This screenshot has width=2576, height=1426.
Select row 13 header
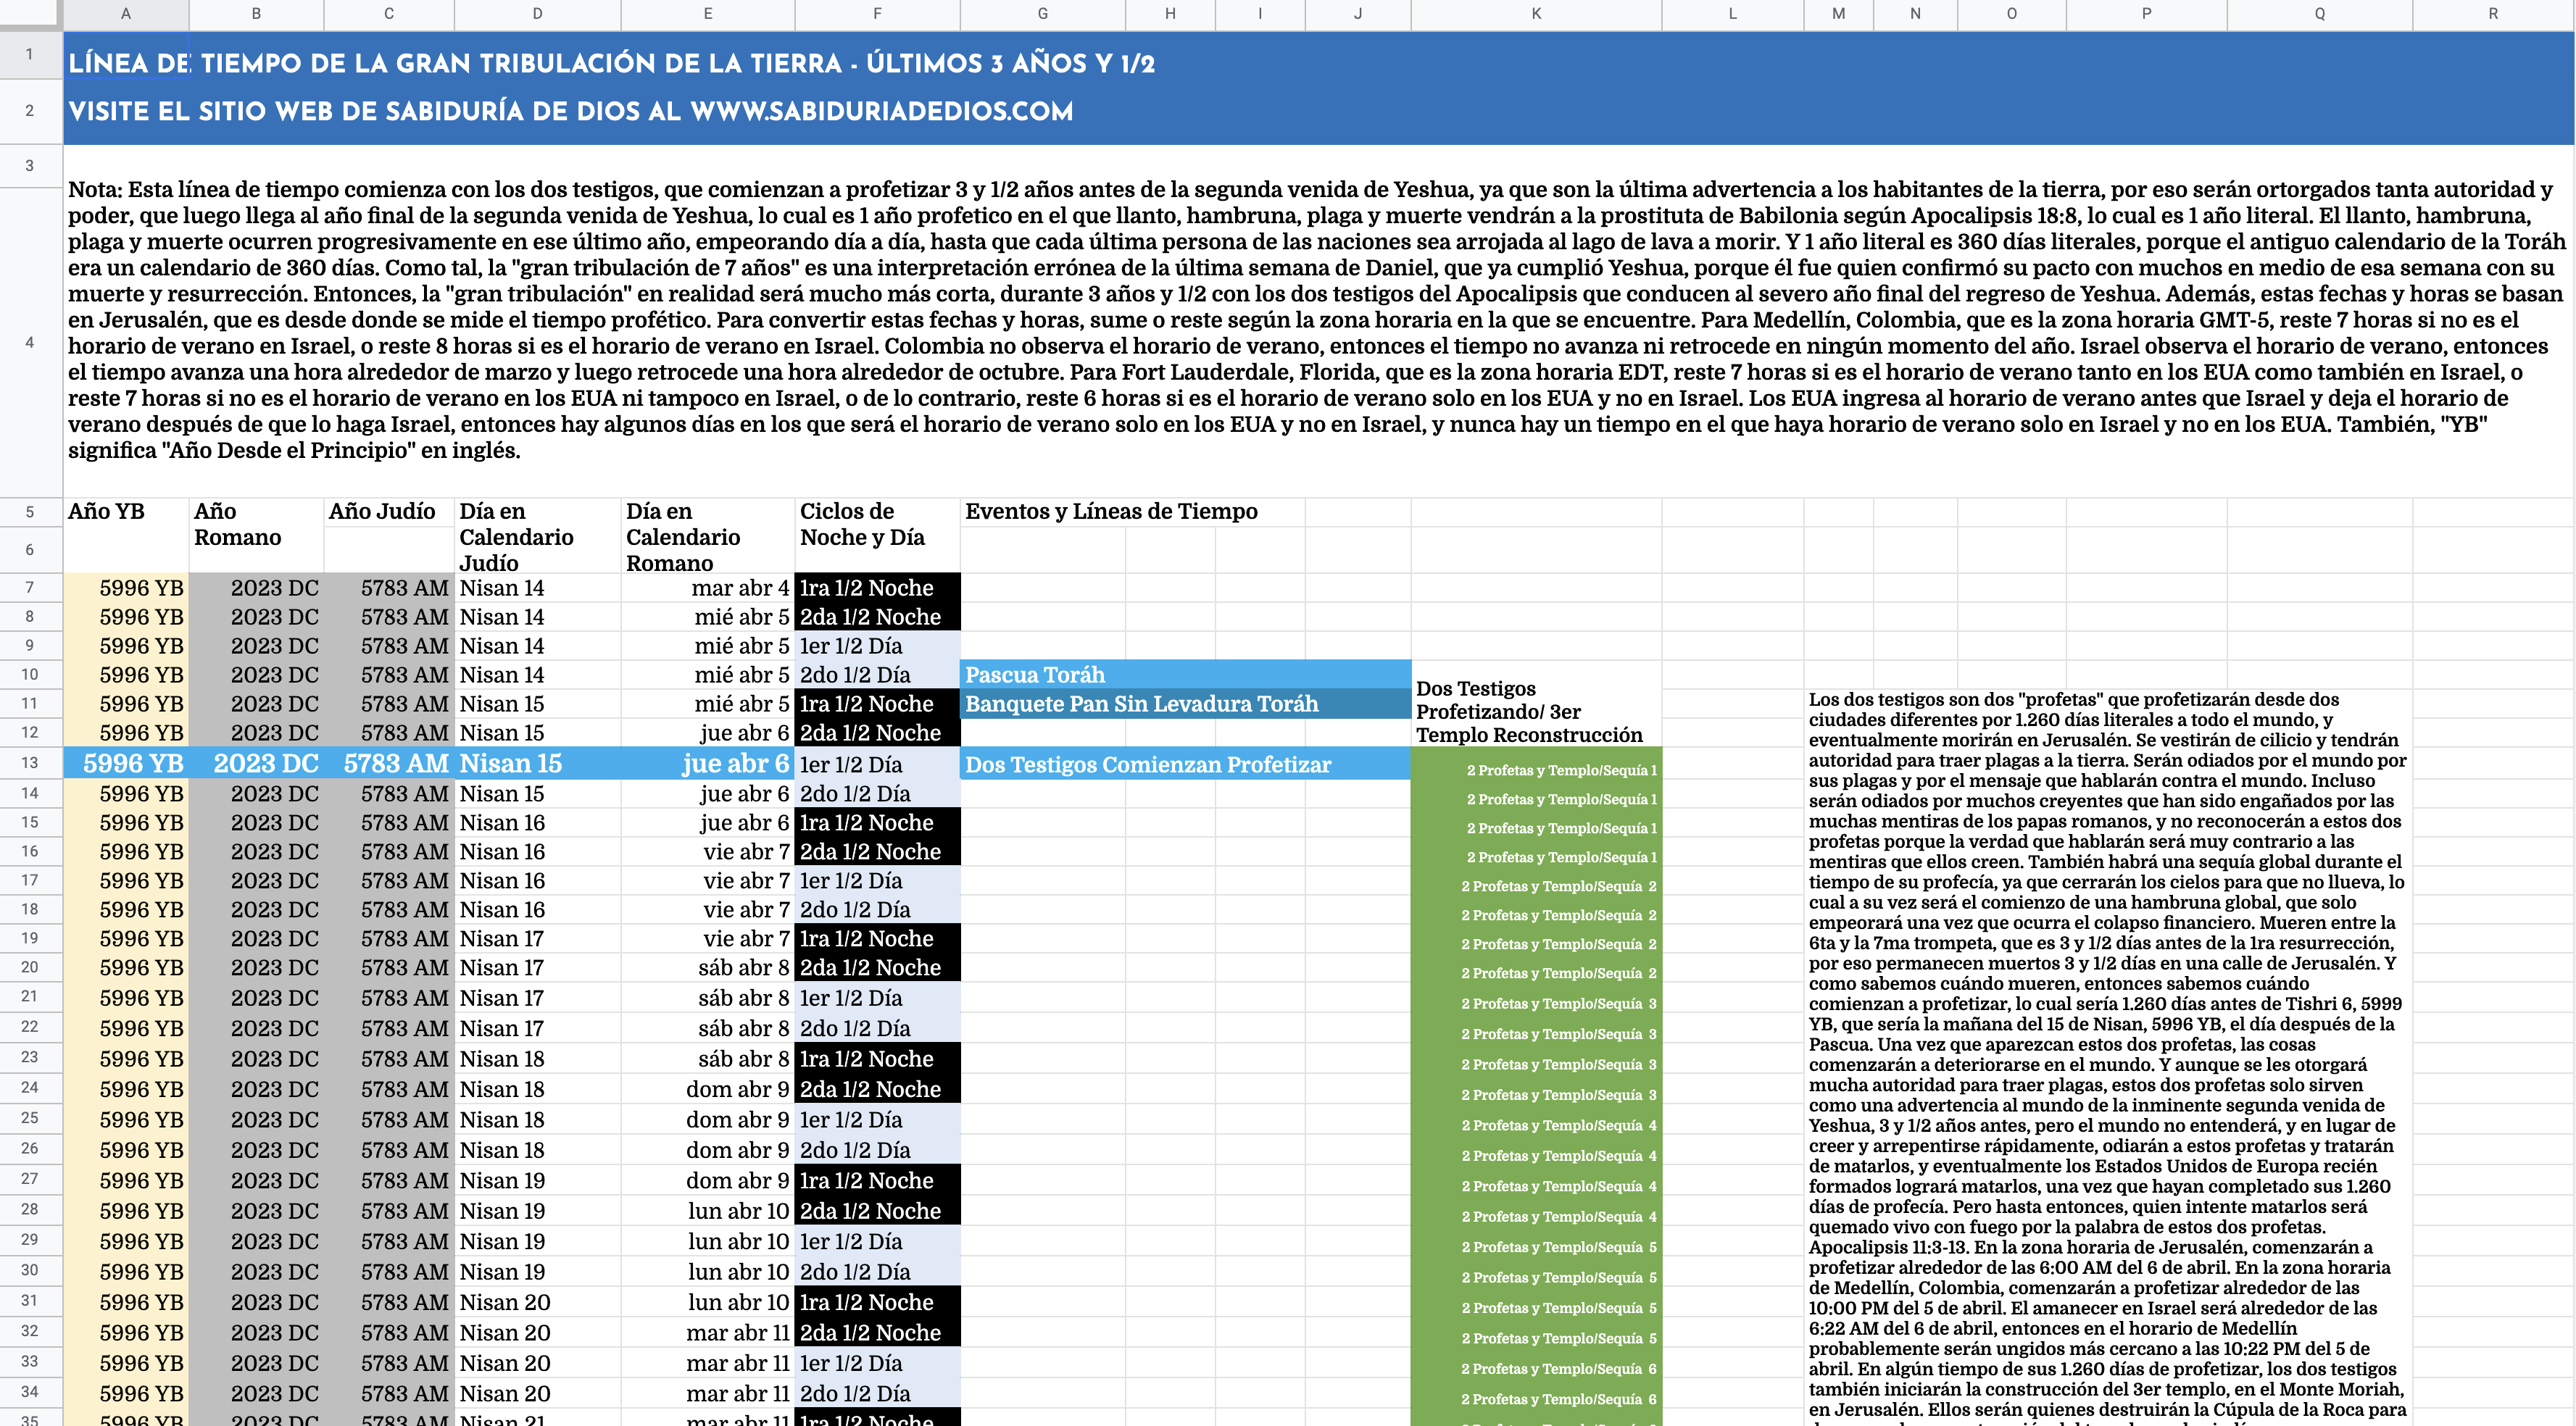coord(30,763)
